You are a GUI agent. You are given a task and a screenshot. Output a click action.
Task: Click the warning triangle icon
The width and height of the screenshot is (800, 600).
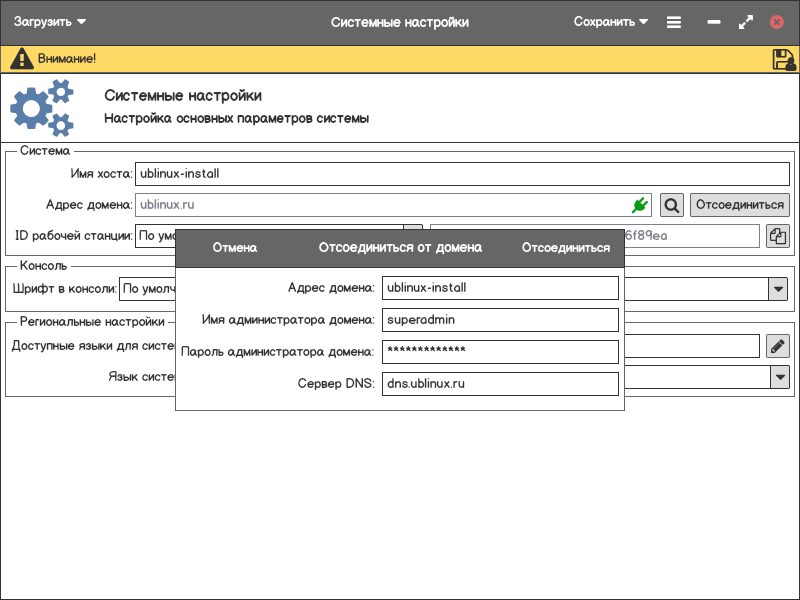point(21,59)
